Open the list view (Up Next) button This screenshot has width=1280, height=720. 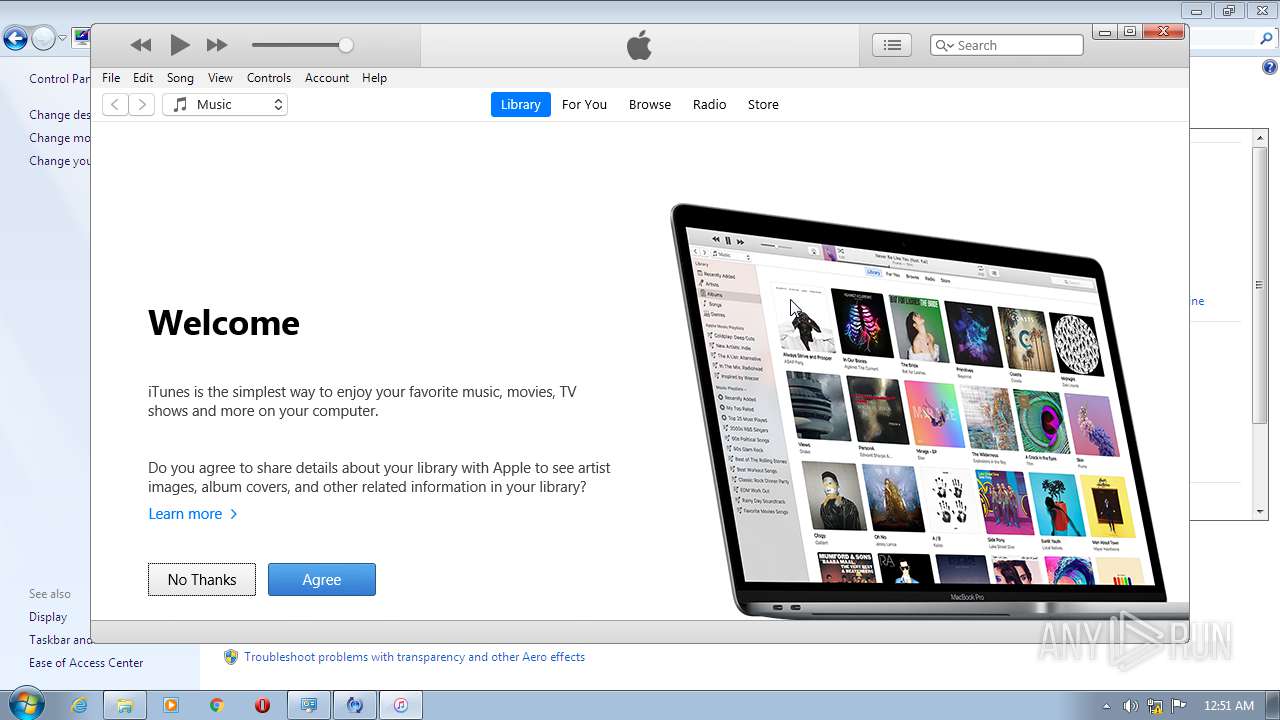click(x=892, y=45)
